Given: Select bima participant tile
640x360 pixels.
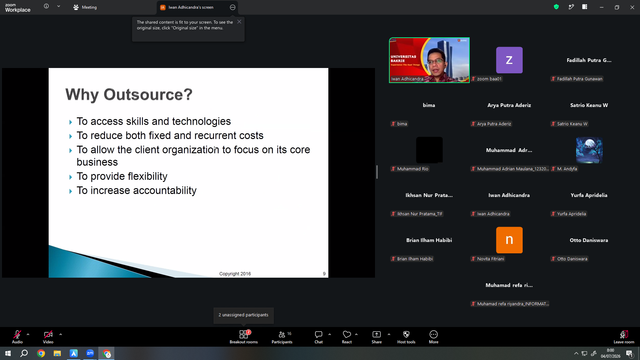Looking at the screenshot, I should pos(429,105).
